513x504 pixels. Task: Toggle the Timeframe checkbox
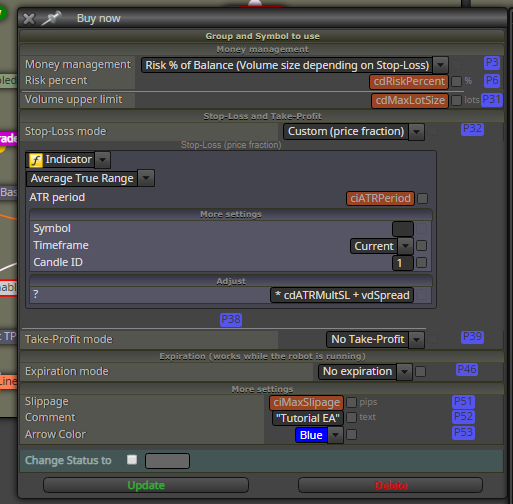pos(421,246)
